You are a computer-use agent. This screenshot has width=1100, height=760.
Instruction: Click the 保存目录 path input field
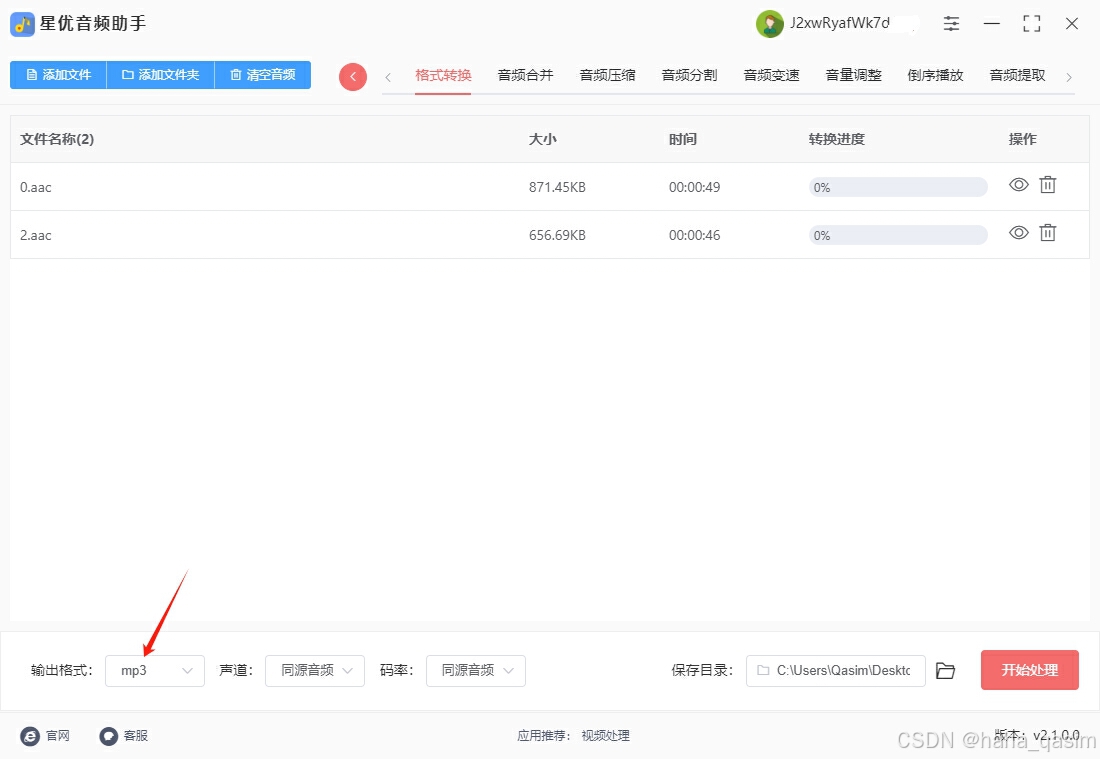836,671
